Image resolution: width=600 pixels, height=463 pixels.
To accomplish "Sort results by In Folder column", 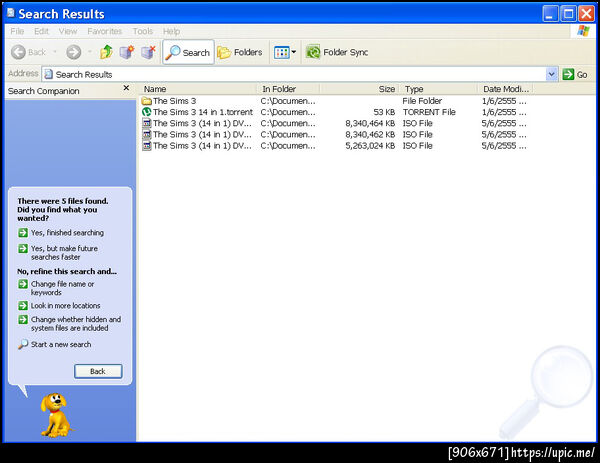I will (x=288, y=89).
